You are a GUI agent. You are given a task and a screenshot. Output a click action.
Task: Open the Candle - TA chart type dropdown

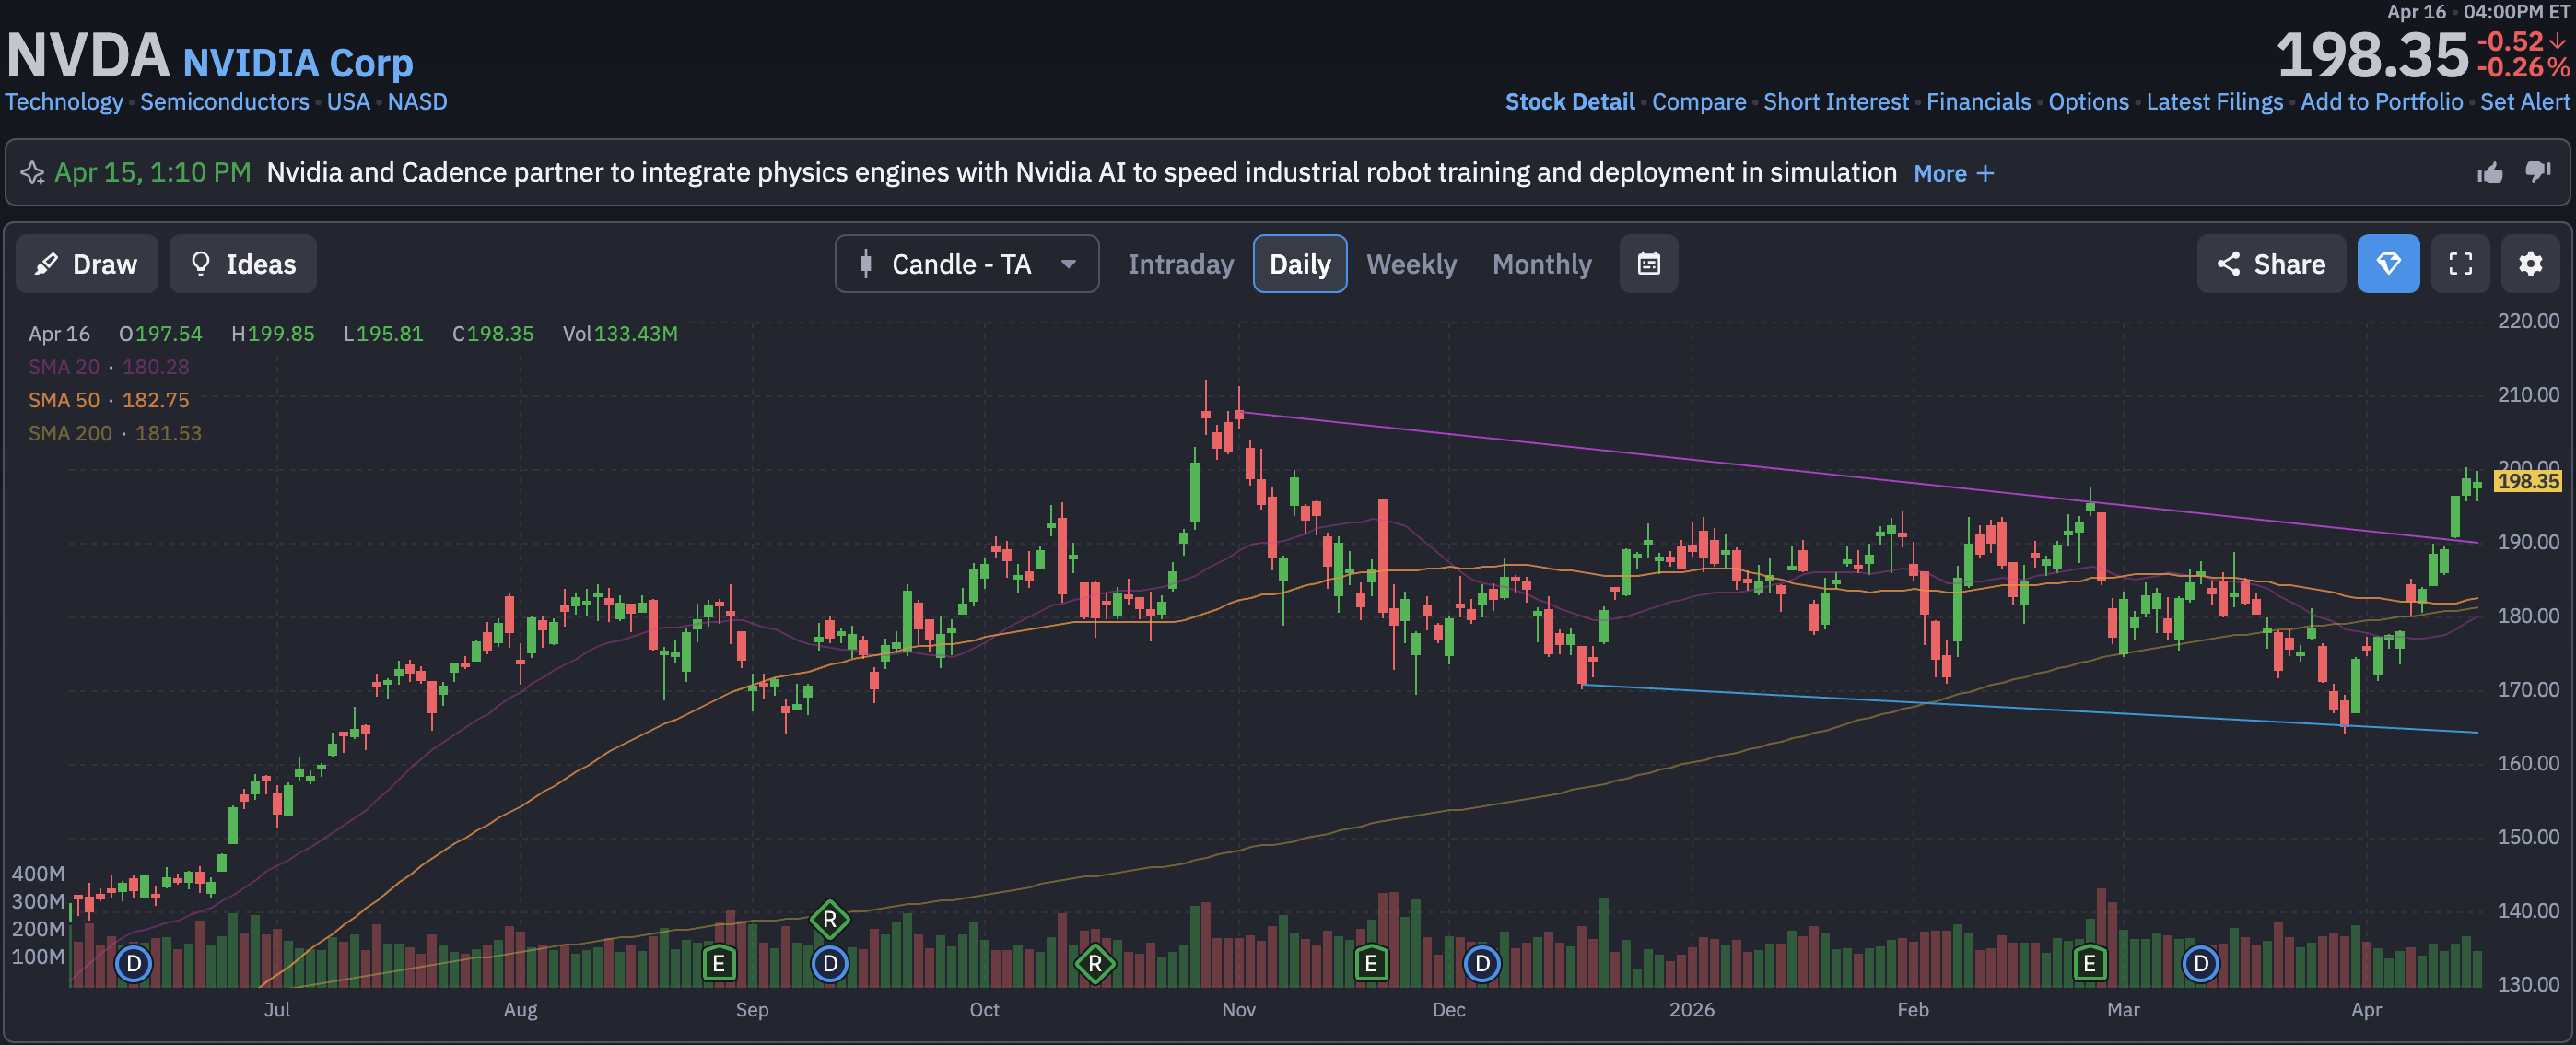point(966,264)
